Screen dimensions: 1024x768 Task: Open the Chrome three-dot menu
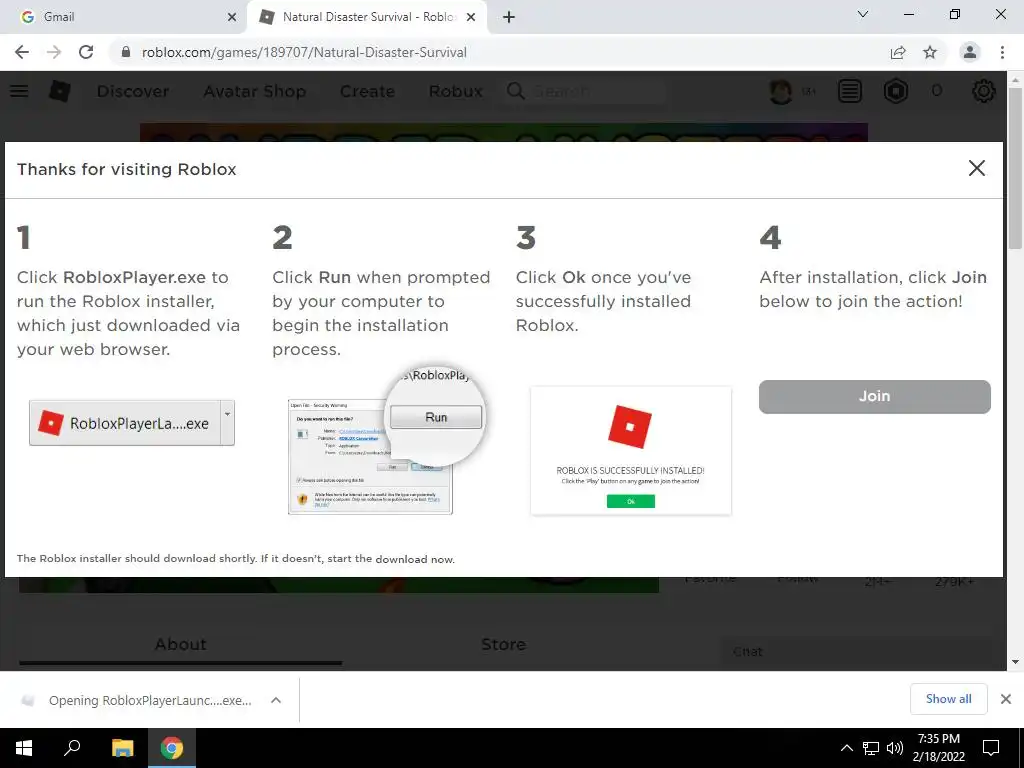pos(1002,52)
